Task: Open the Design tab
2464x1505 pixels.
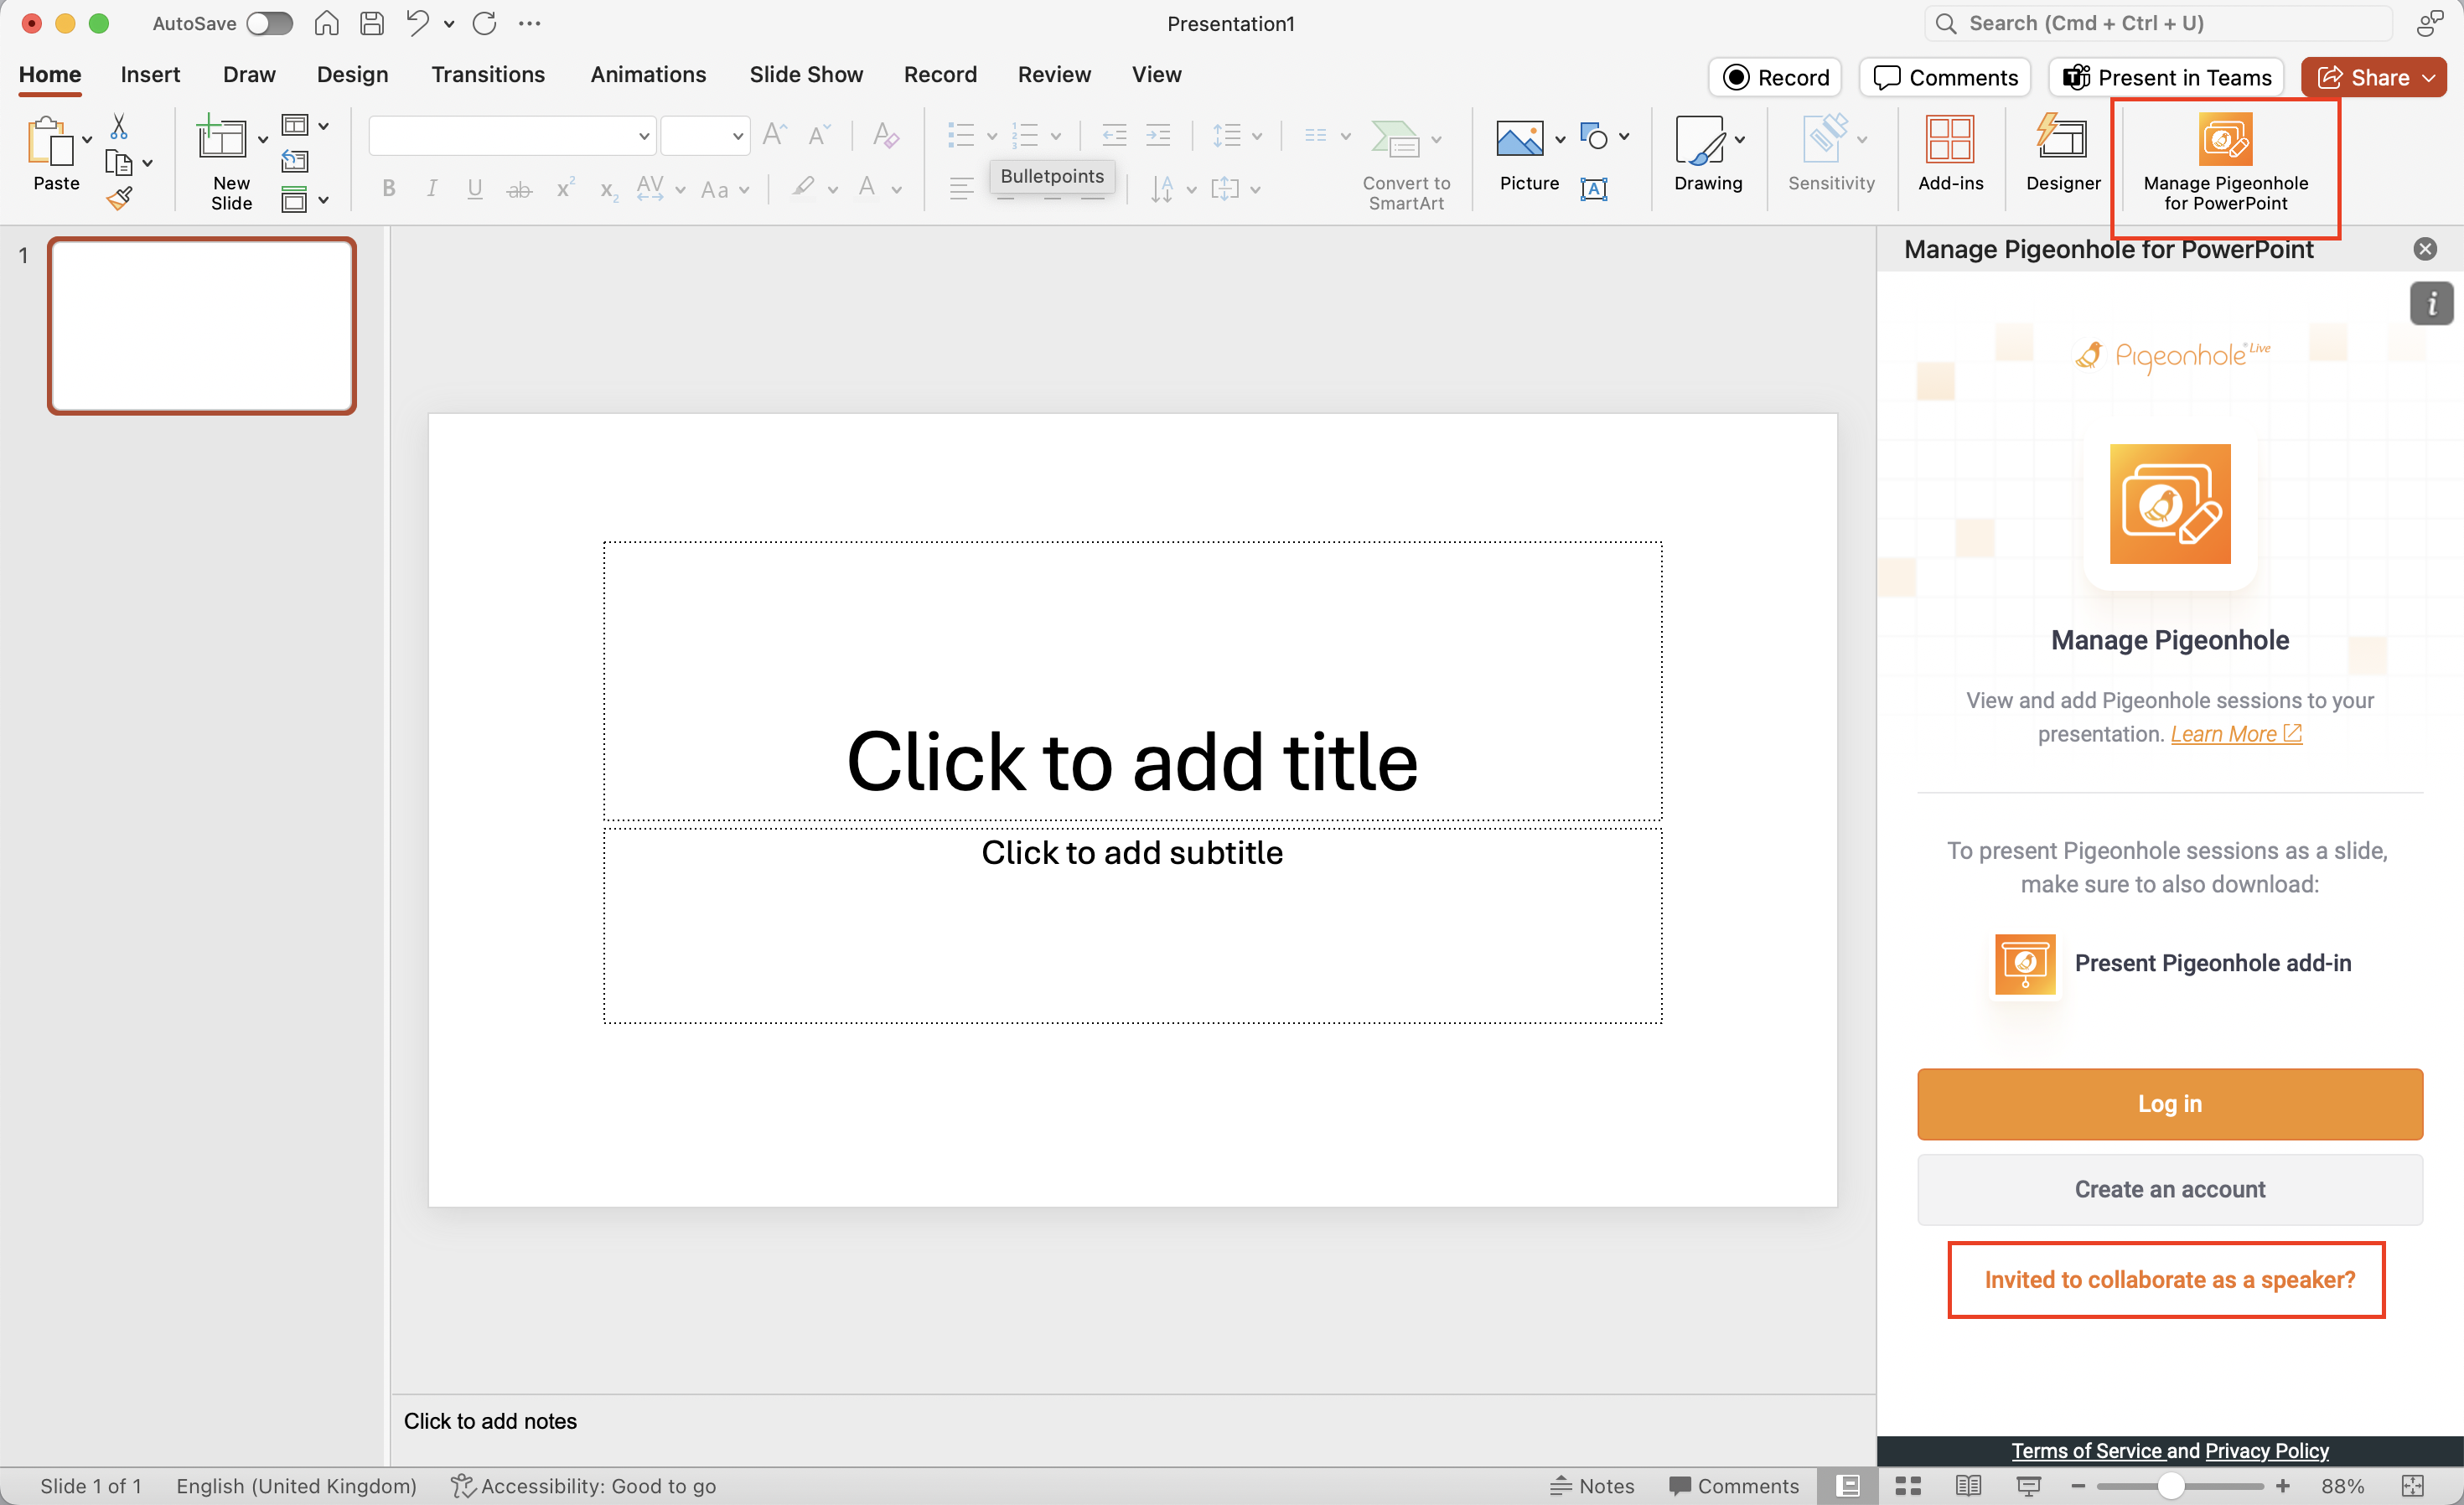Action: point(352,75)
